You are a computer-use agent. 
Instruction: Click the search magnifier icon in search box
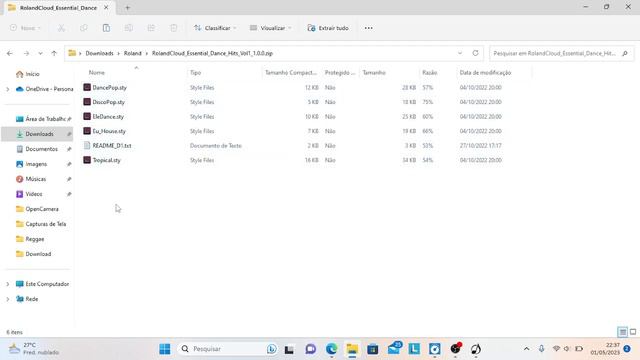pyautogui.click(x=625, y=53)
